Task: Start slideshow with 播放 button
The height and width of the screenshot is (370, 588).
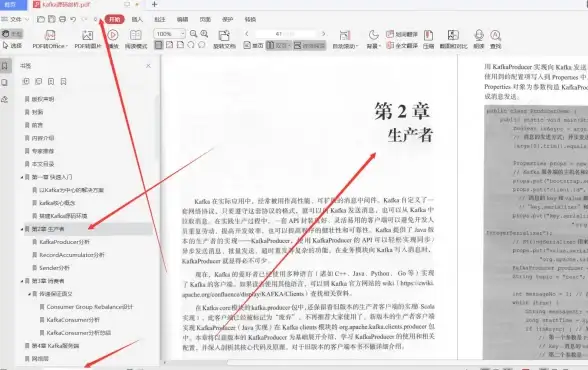Action: [113, 39]
